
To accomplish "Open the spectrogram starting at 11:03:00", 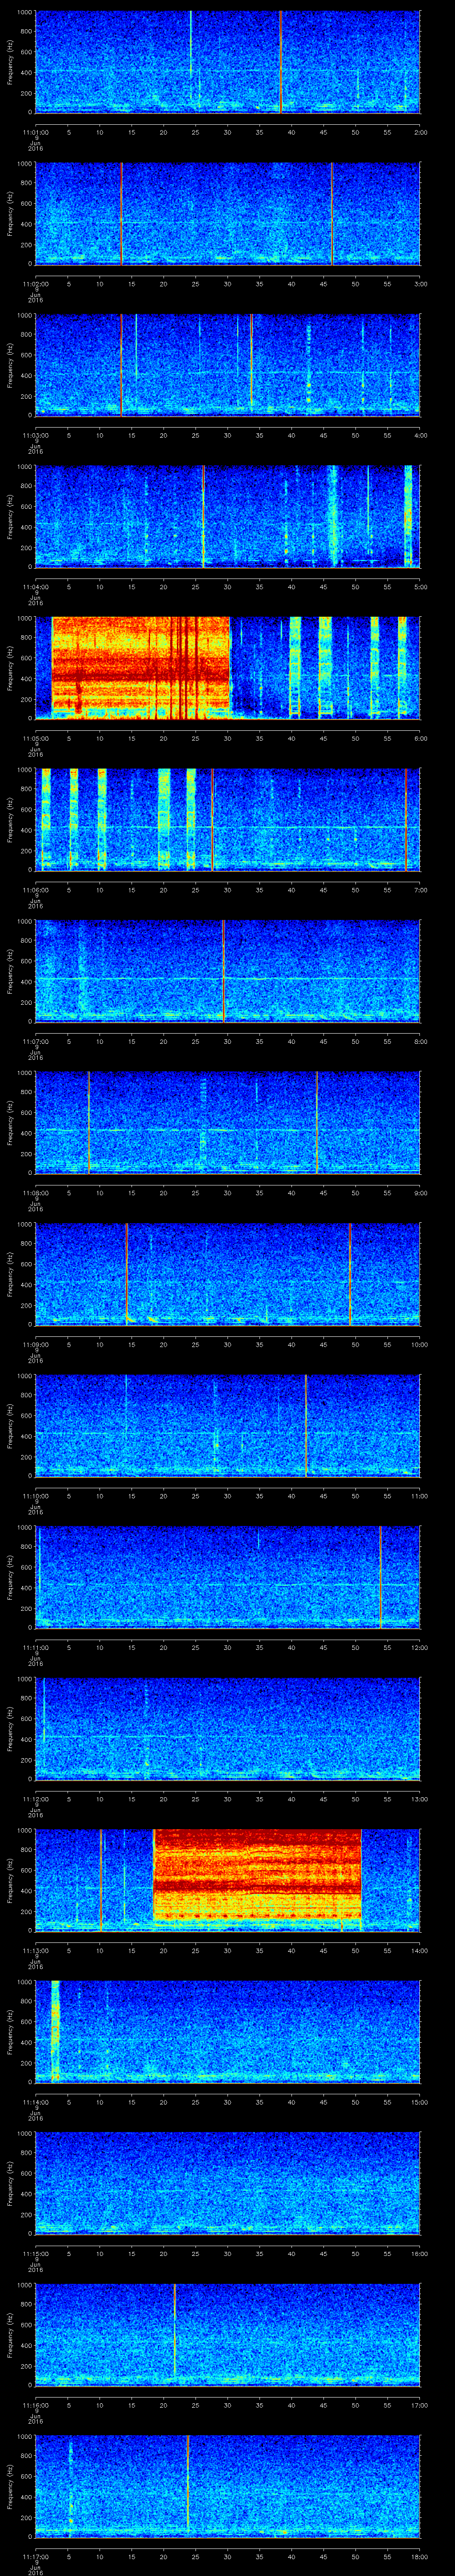I will (228, 365).
